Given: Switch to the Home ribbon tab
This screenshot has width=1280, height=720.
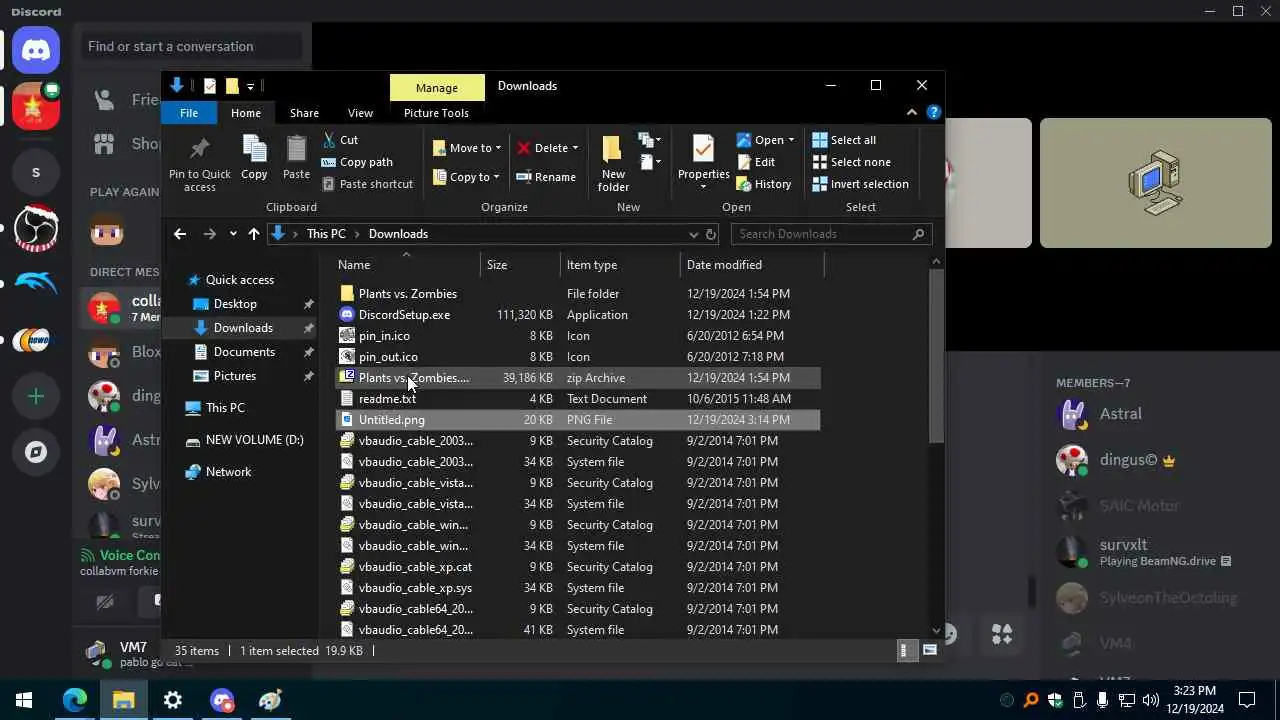Looking at the screenshot, I should [246, 113].
